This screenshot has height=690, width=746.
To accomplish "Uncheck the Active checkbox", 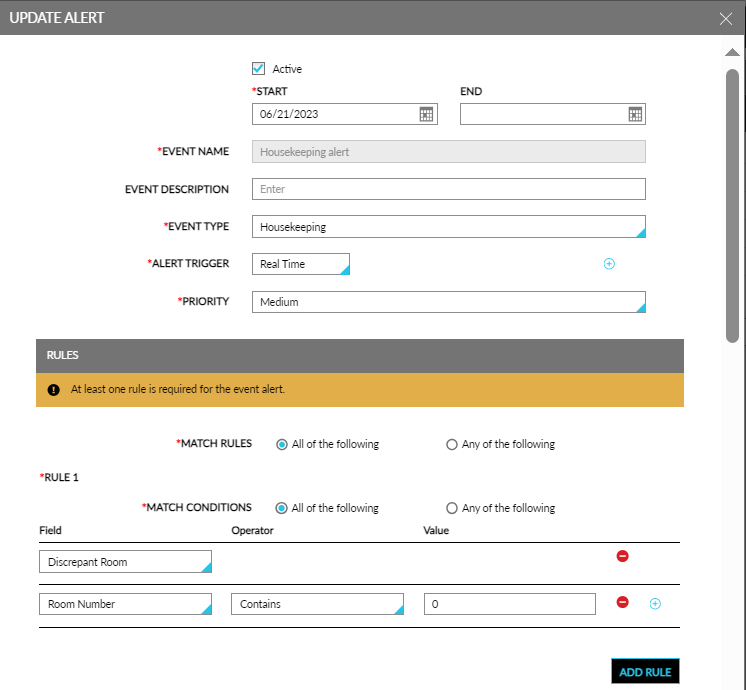I will coord(258,69).
